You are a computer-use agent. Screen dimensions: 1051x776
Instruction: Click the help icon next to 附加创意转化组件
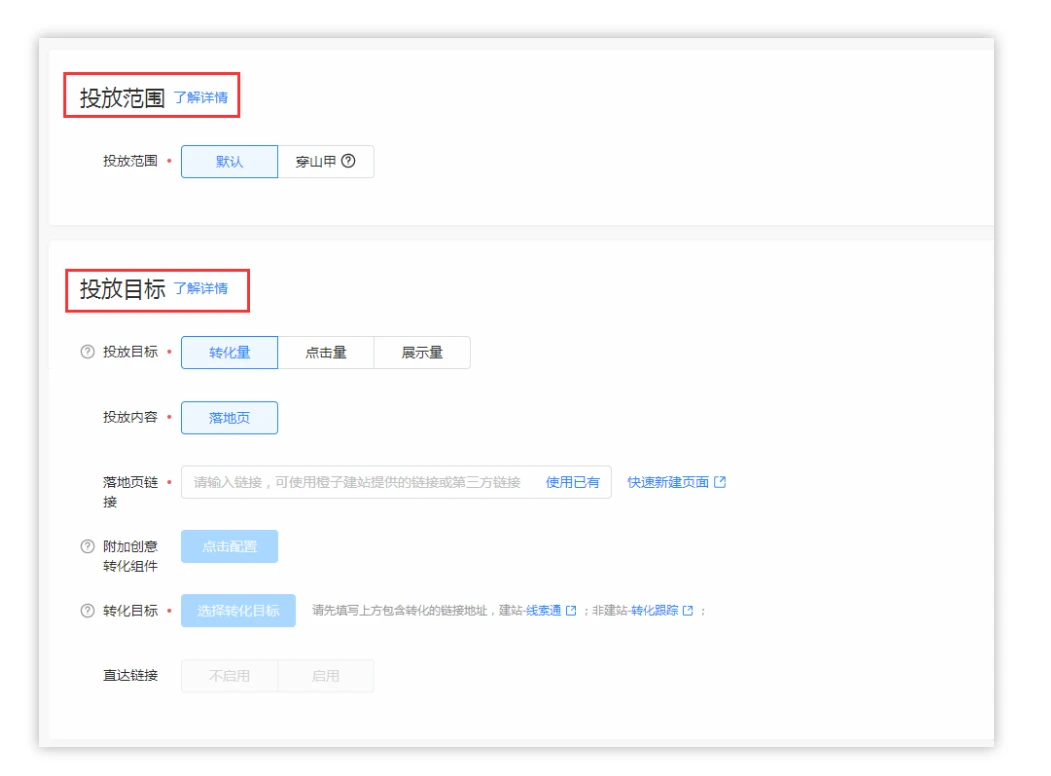coord(88,547)
